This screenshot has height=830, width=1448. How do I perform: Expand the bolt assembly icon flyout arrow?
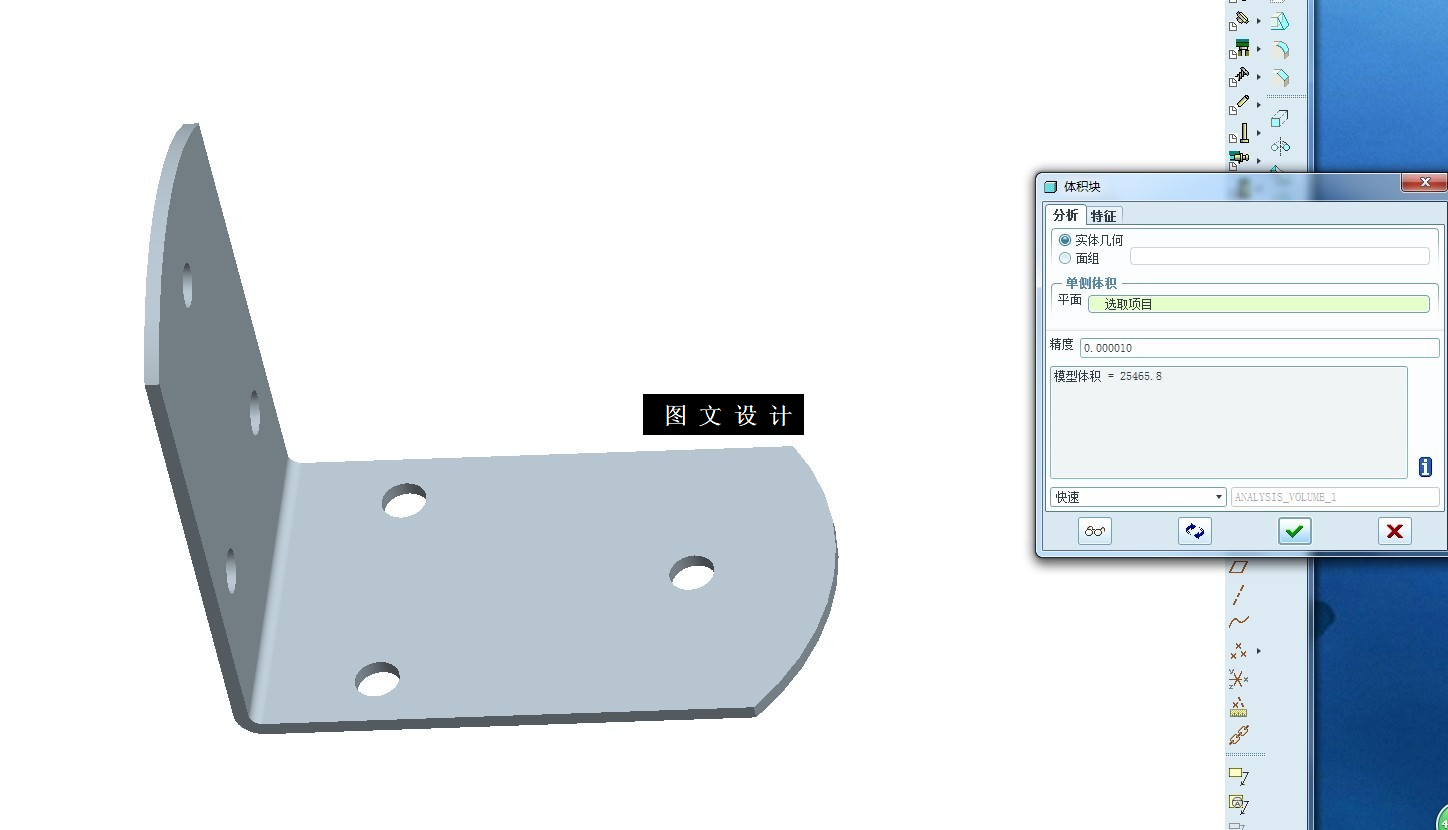(1259, 160)
